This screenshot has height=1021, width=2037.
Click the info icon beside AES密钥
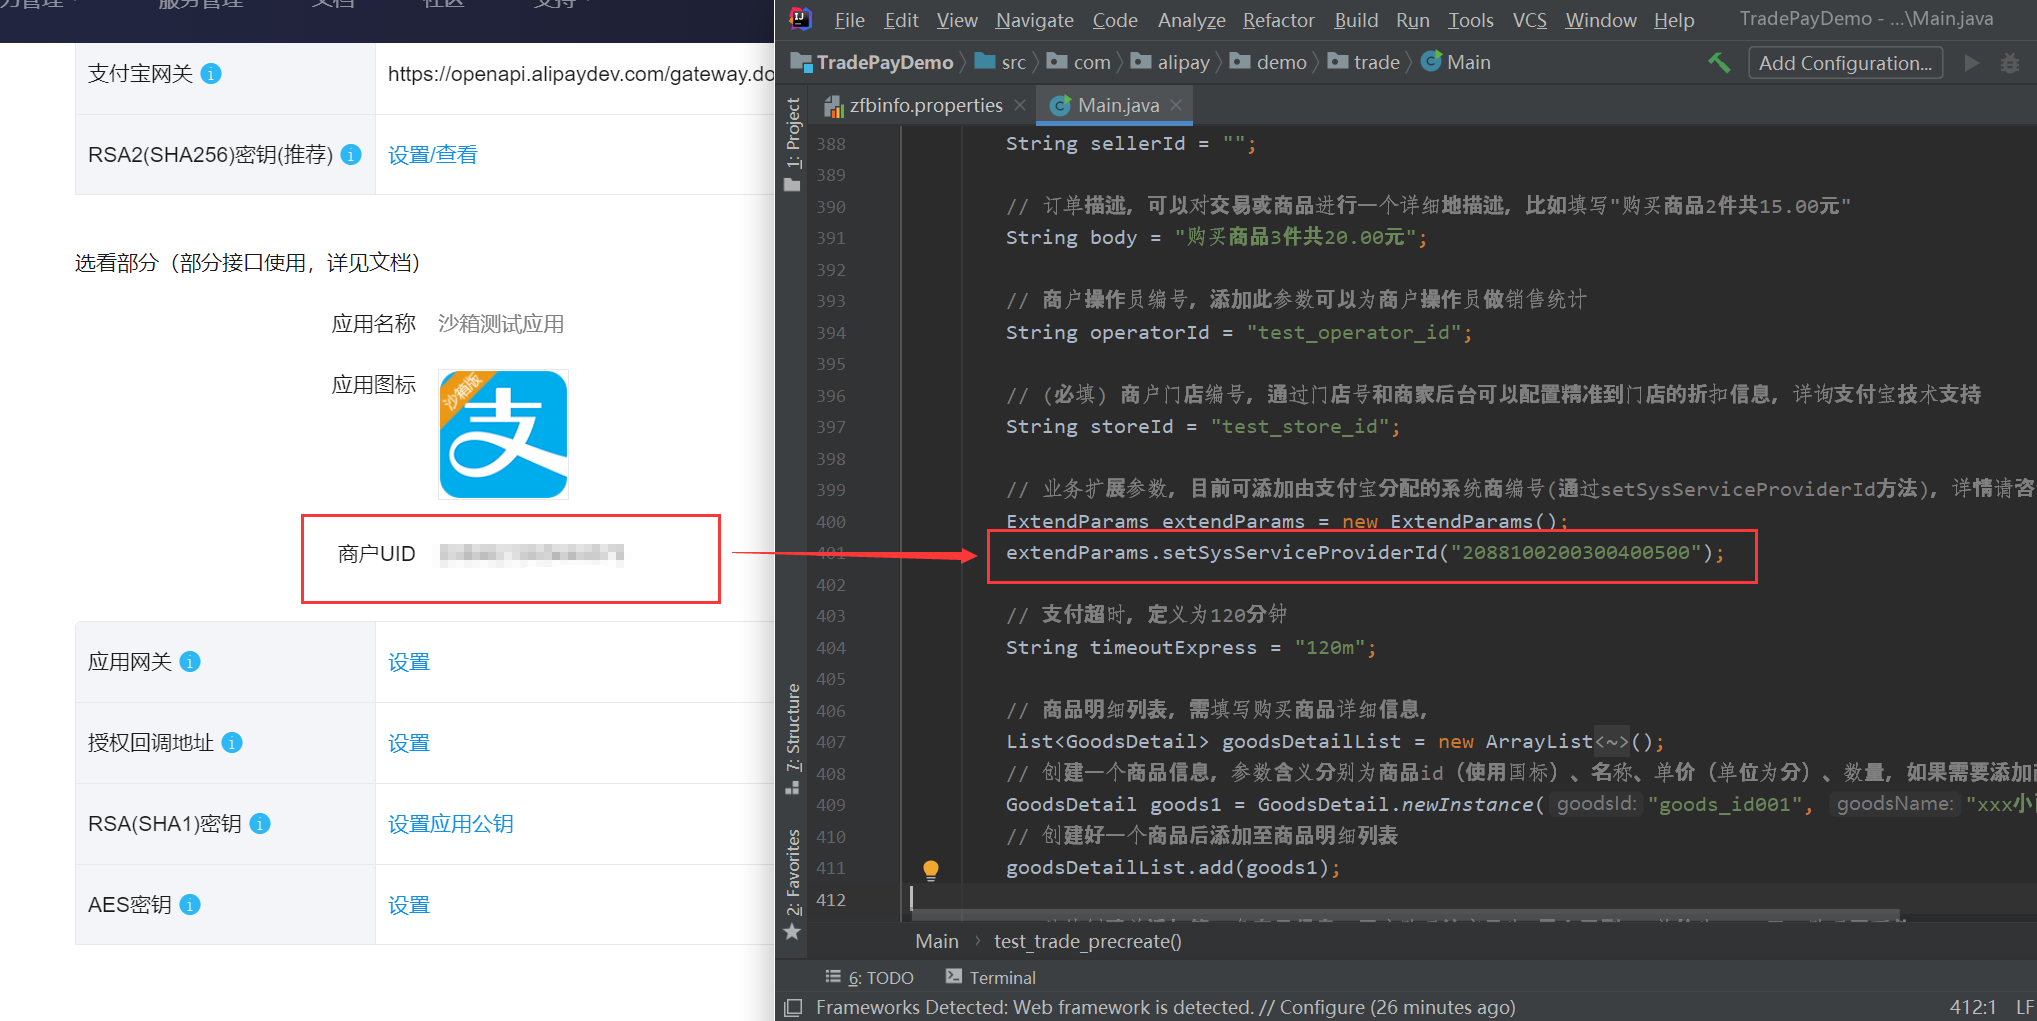[190, 905]
